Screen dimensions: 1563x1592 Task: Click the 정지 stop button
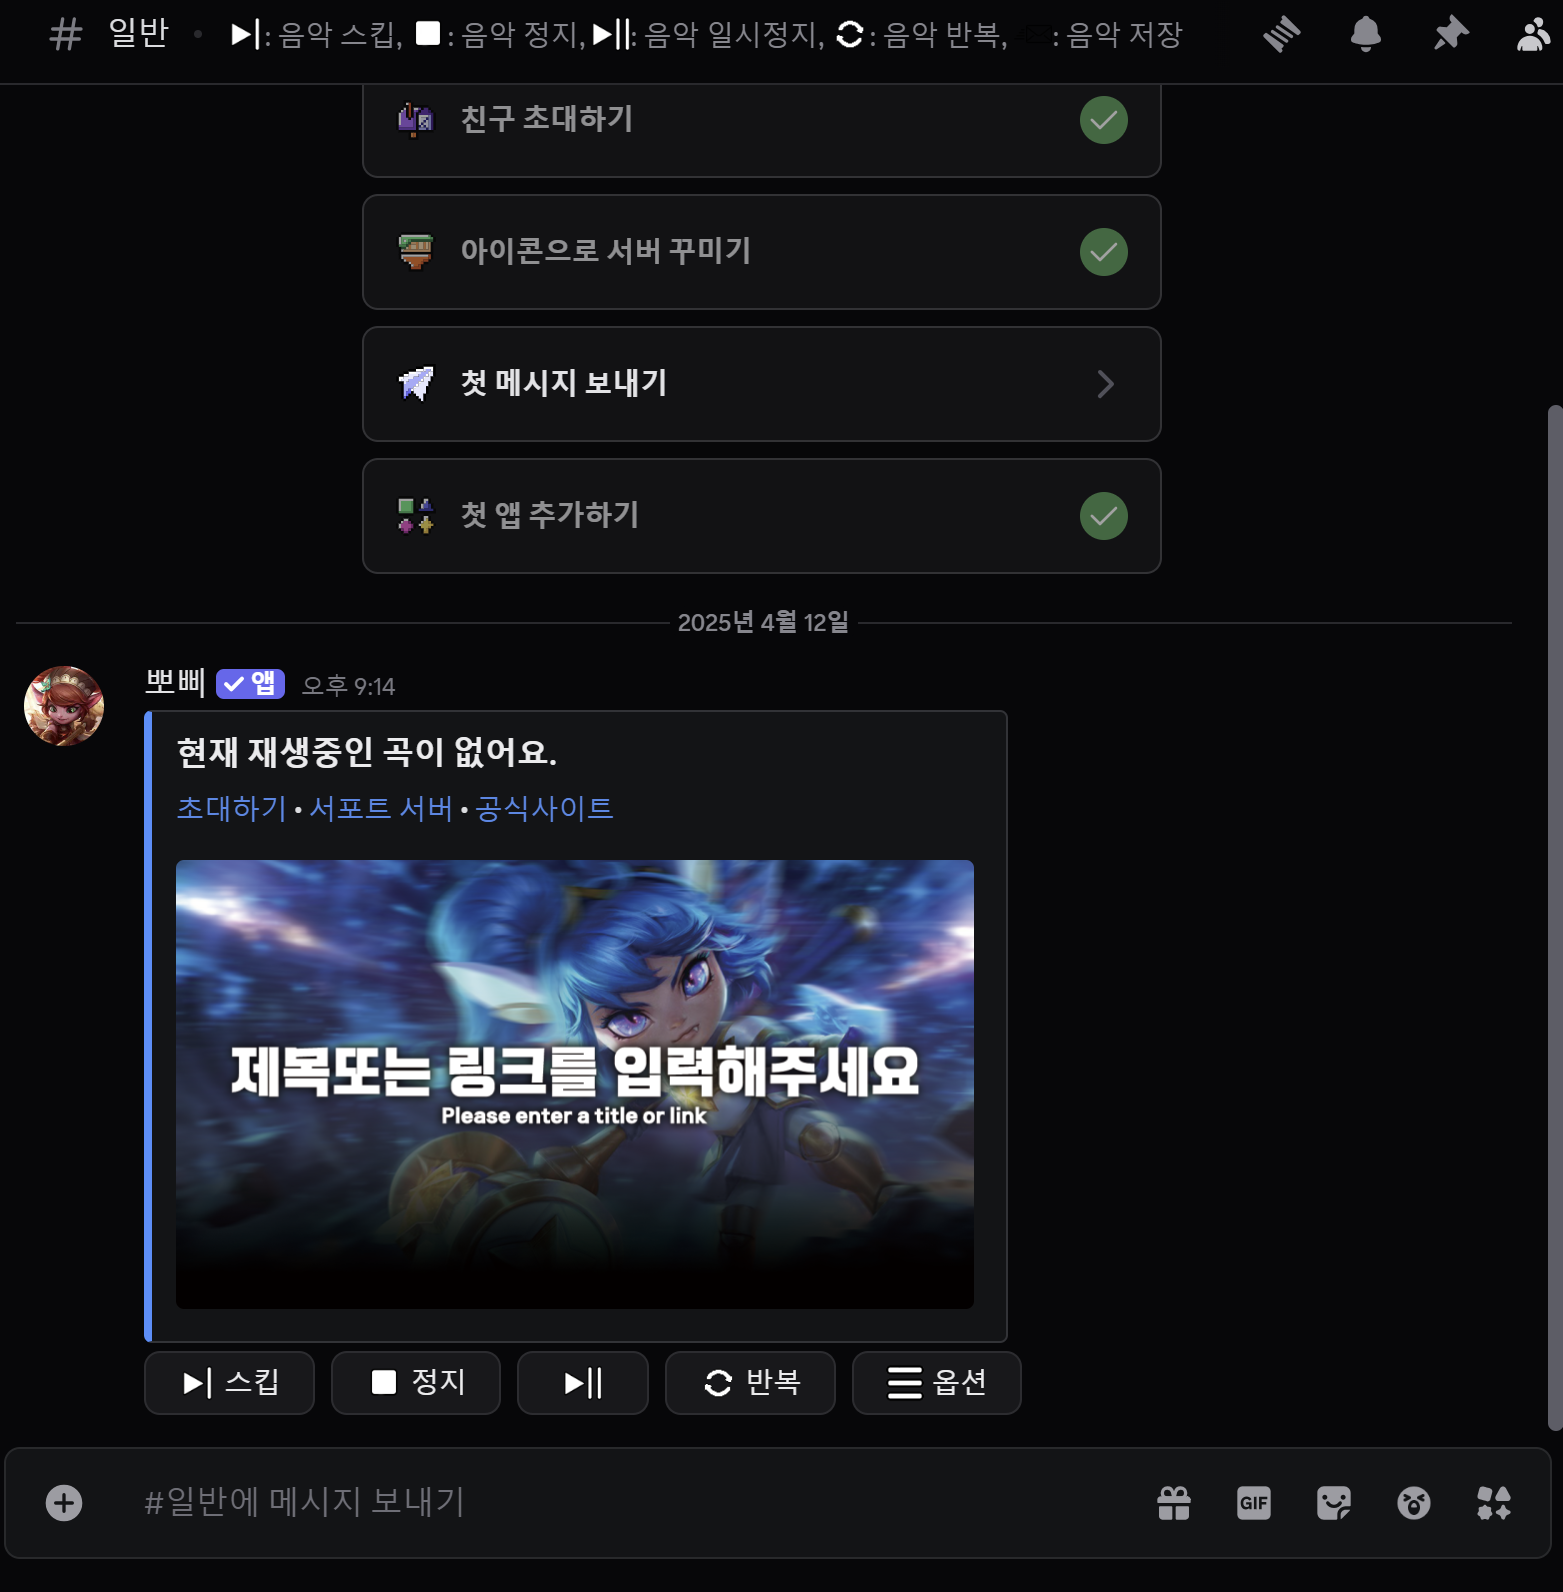point(416,1383)
